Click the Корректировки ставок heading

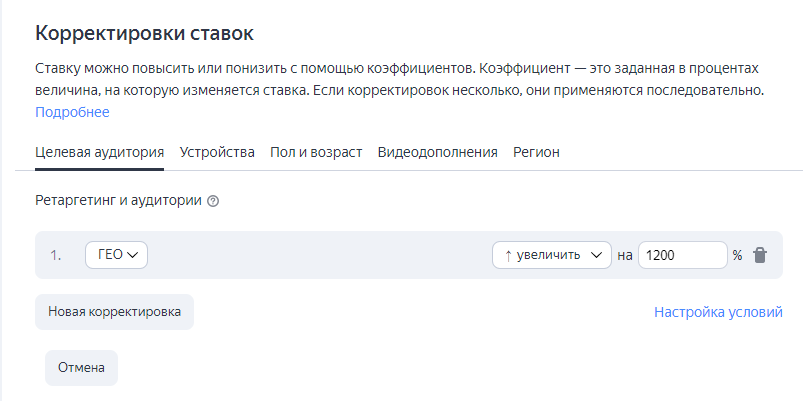coord(144,33)
